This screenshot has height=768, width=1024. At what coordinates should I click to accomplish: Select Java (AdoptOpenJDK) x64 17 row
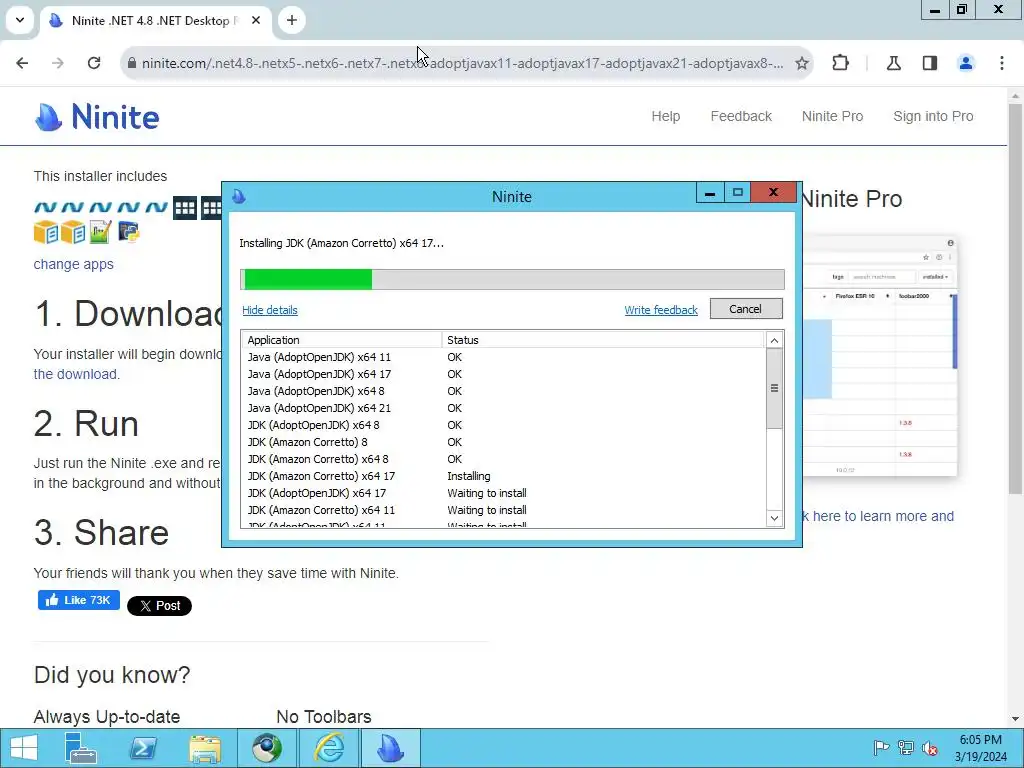503,374
